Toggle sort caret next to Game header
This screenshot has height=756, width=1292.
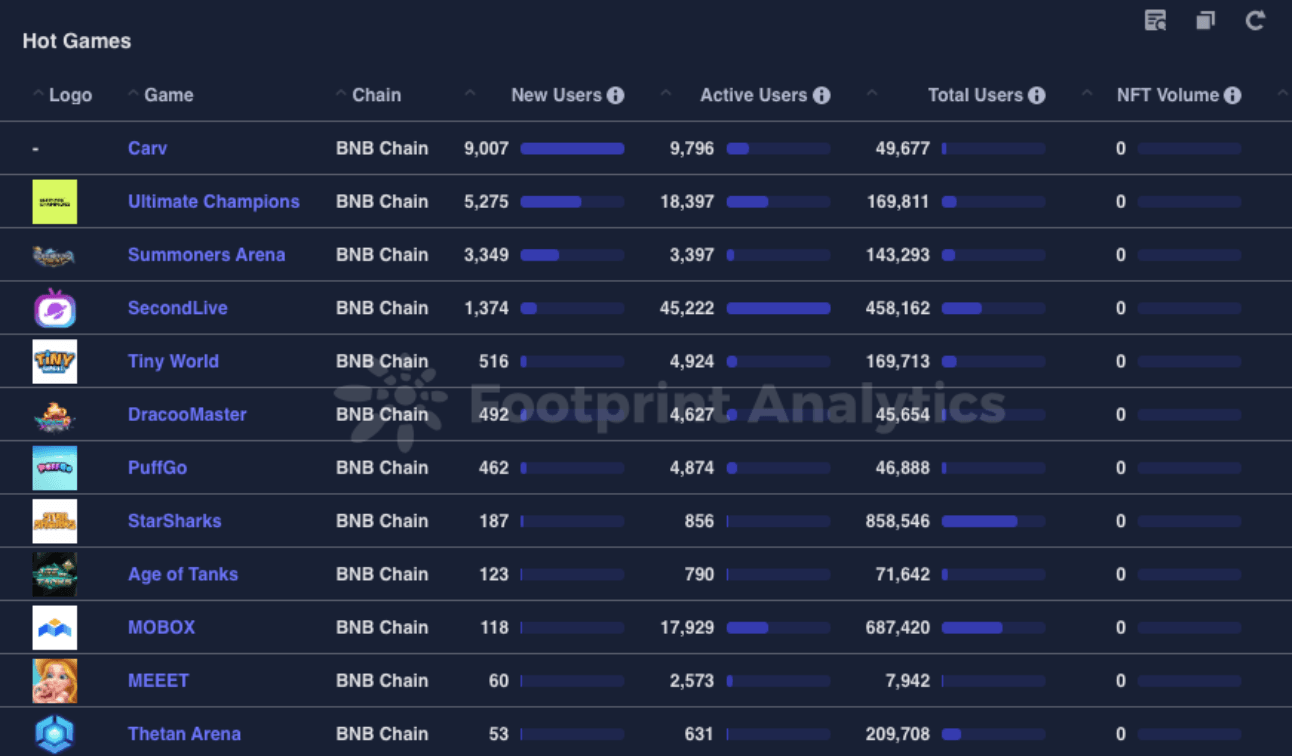click(133, 94)
